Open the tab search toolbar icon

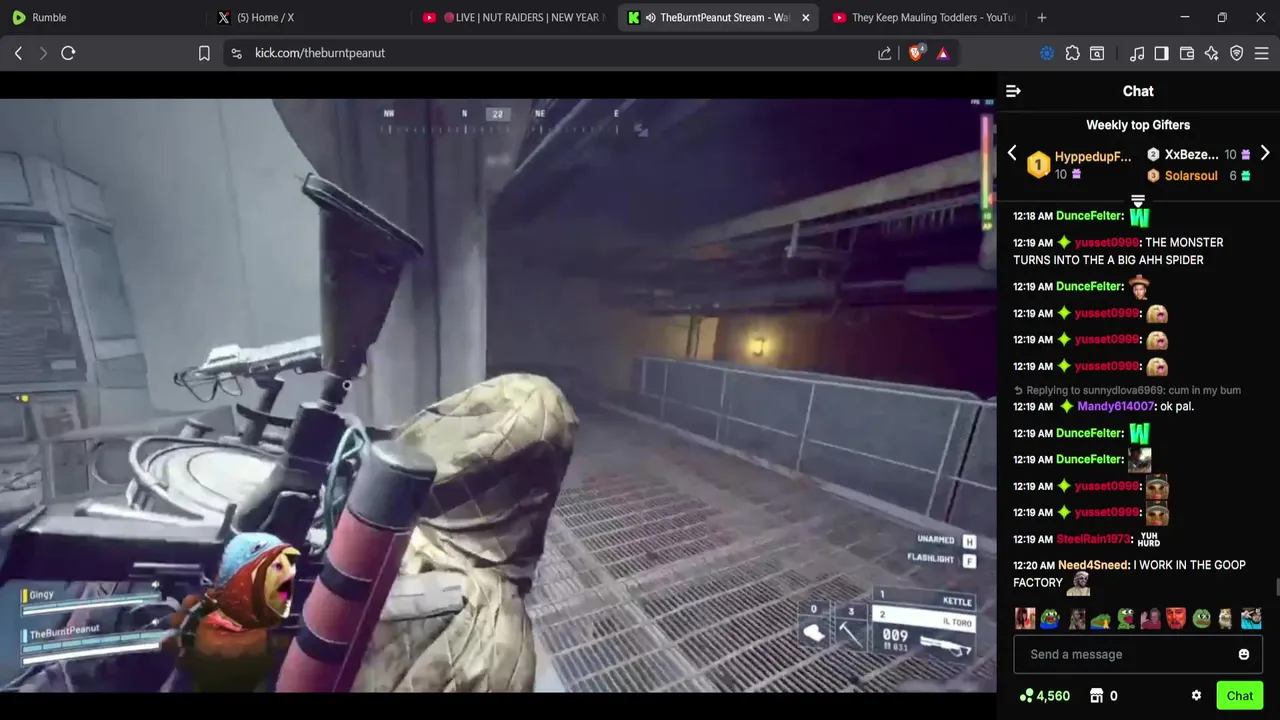1097,53
